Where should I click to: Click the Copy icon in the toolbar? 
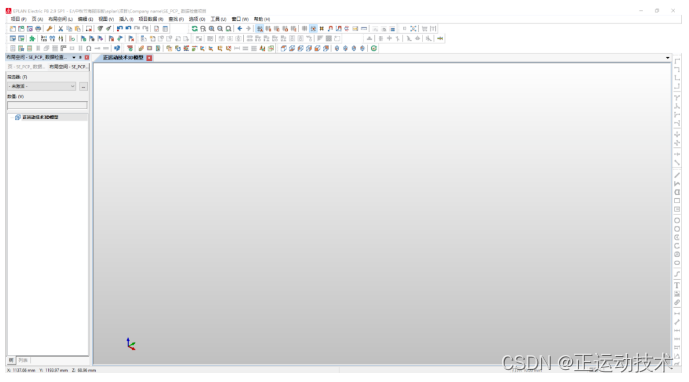[69, 29]
